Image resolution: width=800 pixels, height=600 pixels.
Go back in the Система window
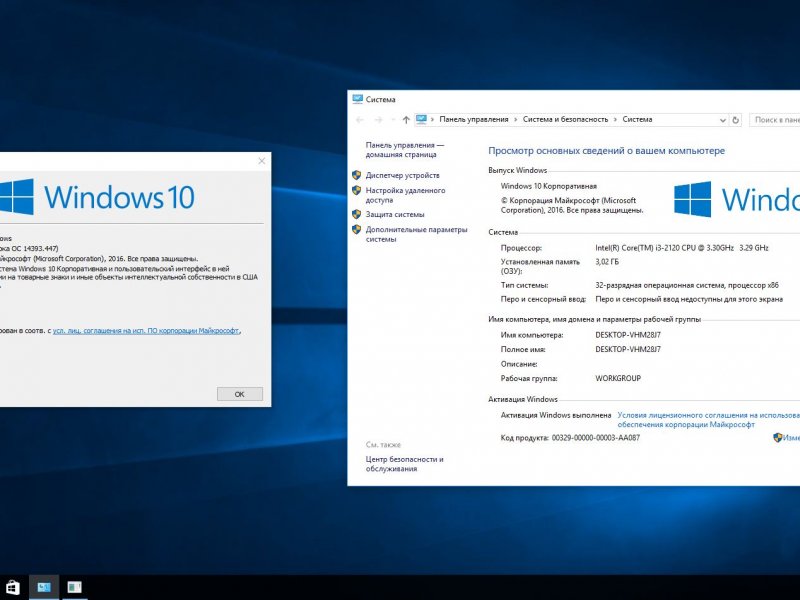[x=360, y=120]
